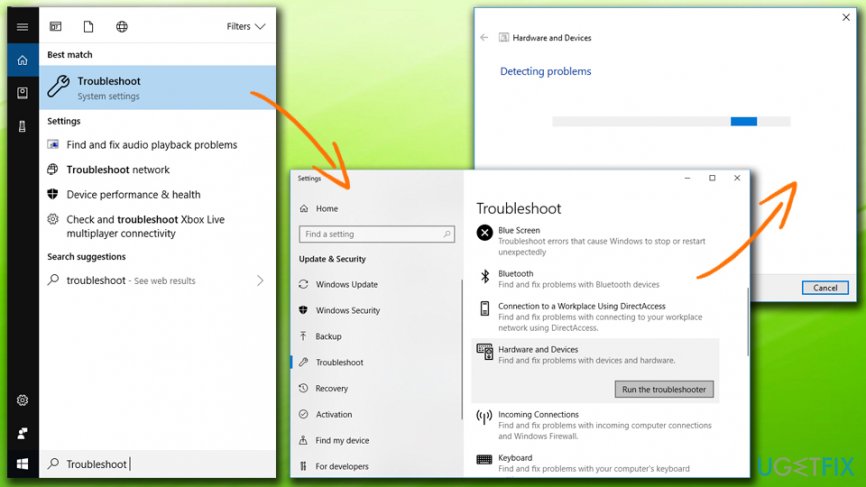Click the Detecting problems progress bar
This screenshot has width=866, height=487.
[671, 121]
